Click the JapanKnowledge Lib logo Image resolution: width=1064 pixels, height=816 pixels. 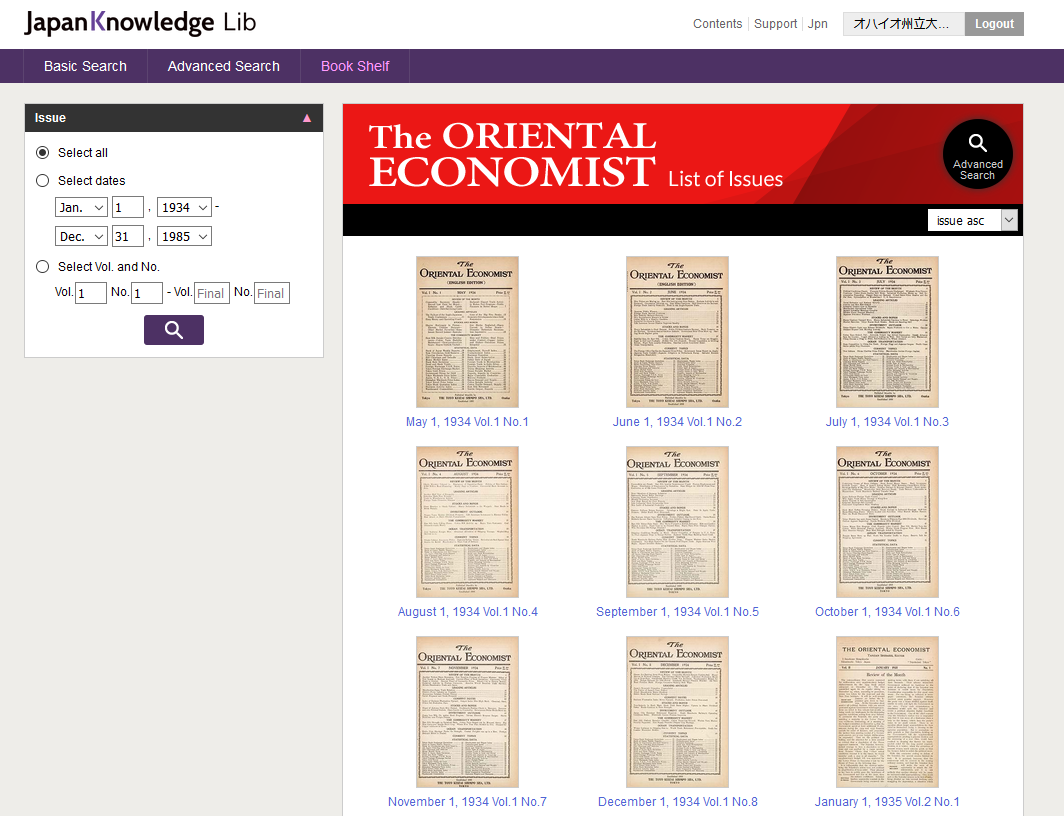tap(140, 23)
